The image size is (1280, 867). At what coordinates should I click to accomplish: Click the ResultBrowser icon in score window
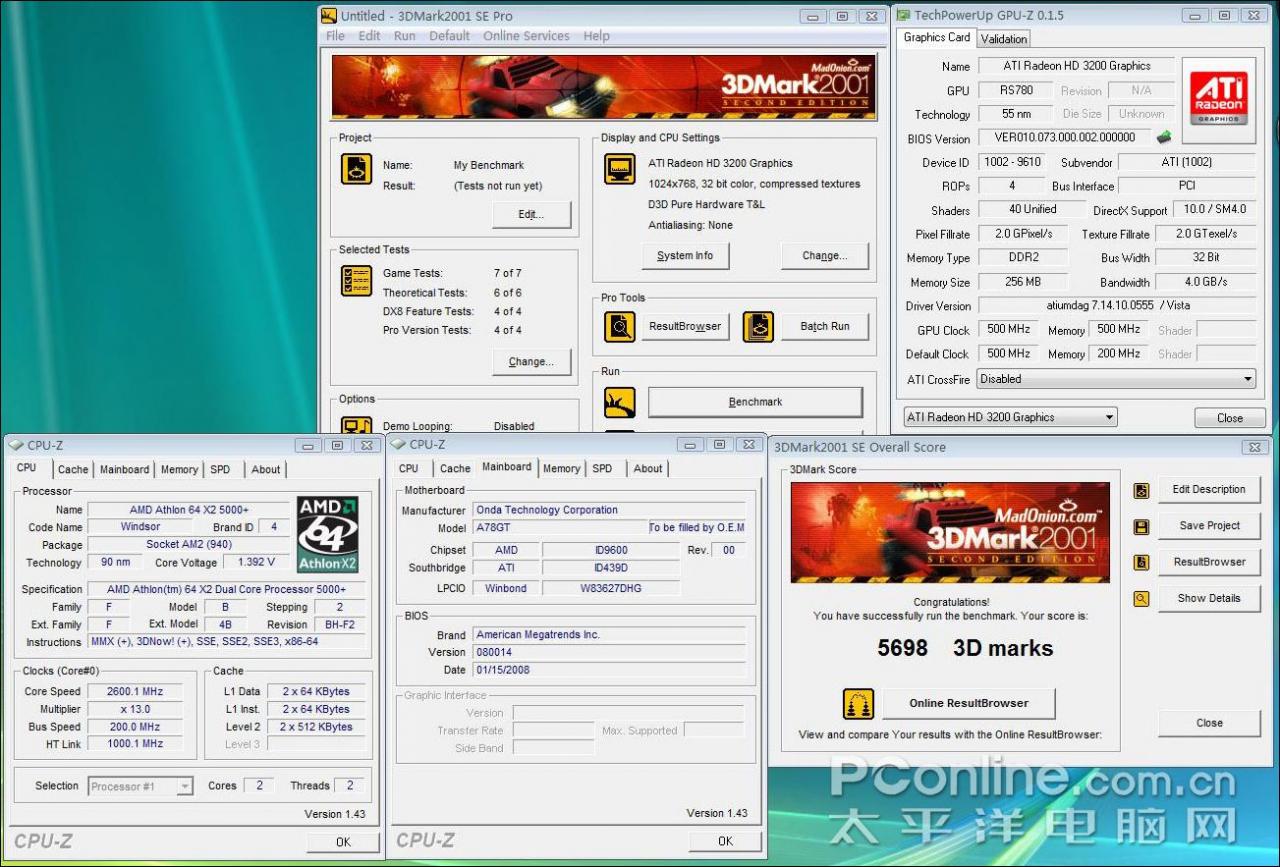(1141, 563)
